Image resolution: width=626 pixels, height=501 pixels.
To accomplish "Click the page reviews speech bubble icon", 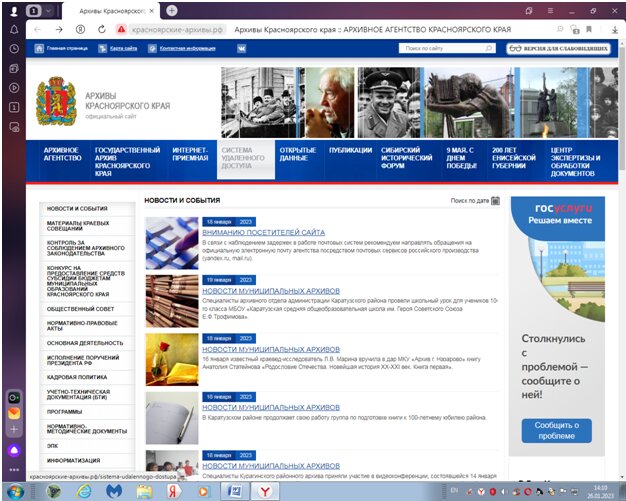I will [560, 29].
